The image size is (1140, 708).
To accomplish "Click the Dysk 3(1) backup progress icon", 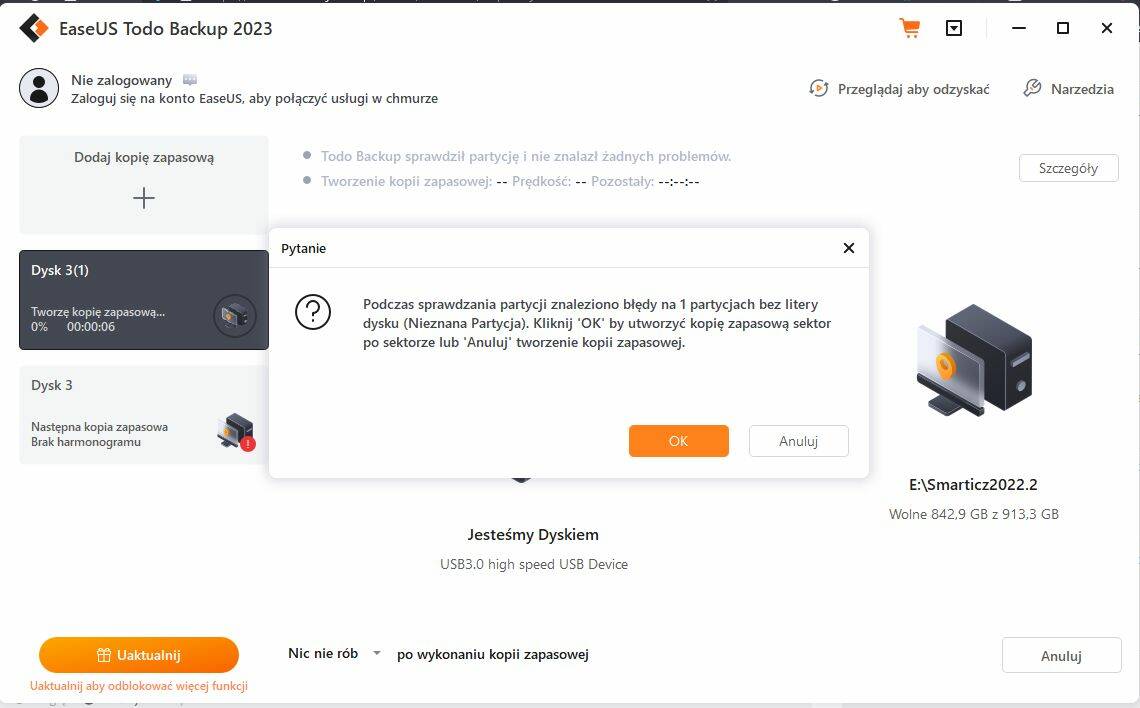I will (234, 316).
